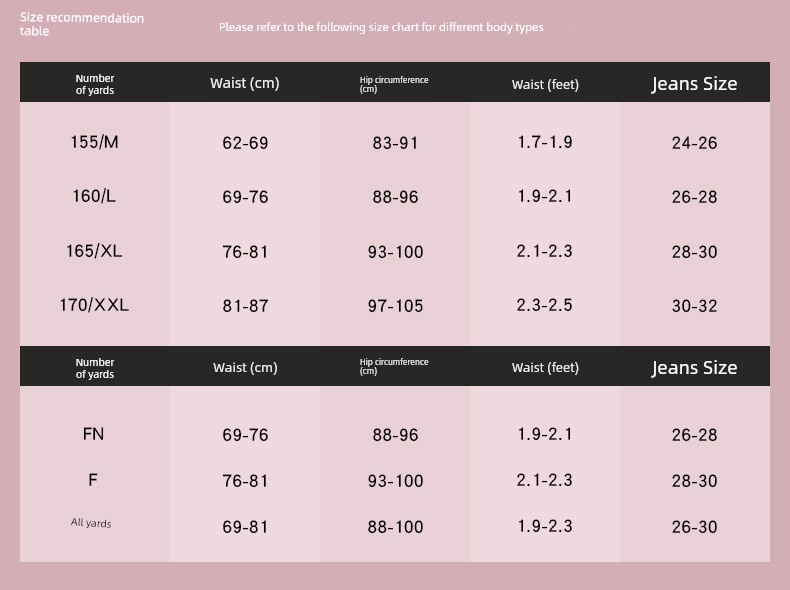Select the 160/L size label
The height and width of the screenshot is (590, 790).
pos(94,196)
